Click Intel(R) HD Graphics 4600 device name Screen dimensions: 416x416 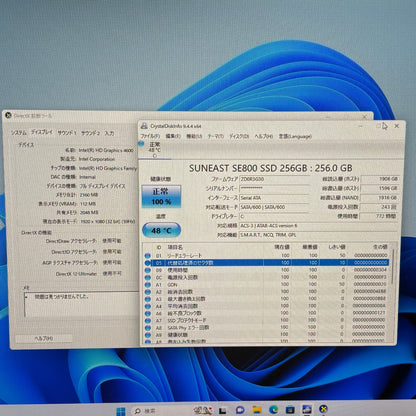point(106,150)
